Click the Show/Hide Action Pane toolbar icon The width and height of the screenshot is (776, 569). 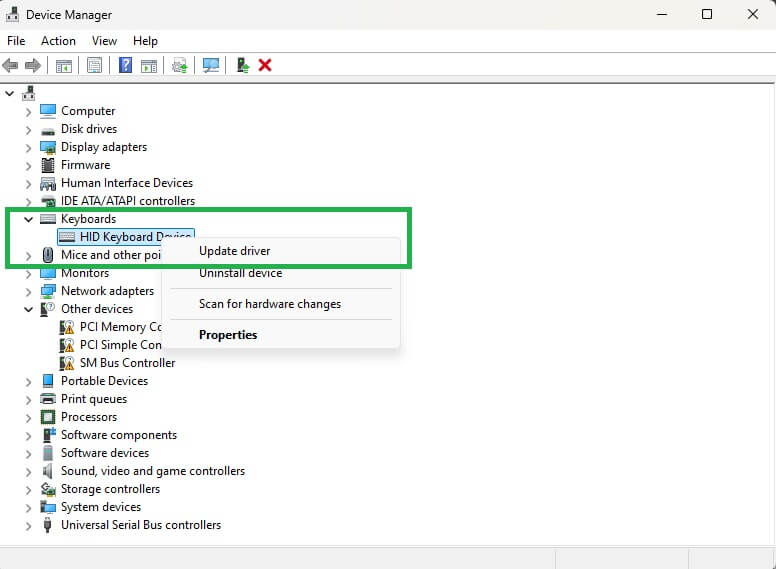click(x=149, y=65)
